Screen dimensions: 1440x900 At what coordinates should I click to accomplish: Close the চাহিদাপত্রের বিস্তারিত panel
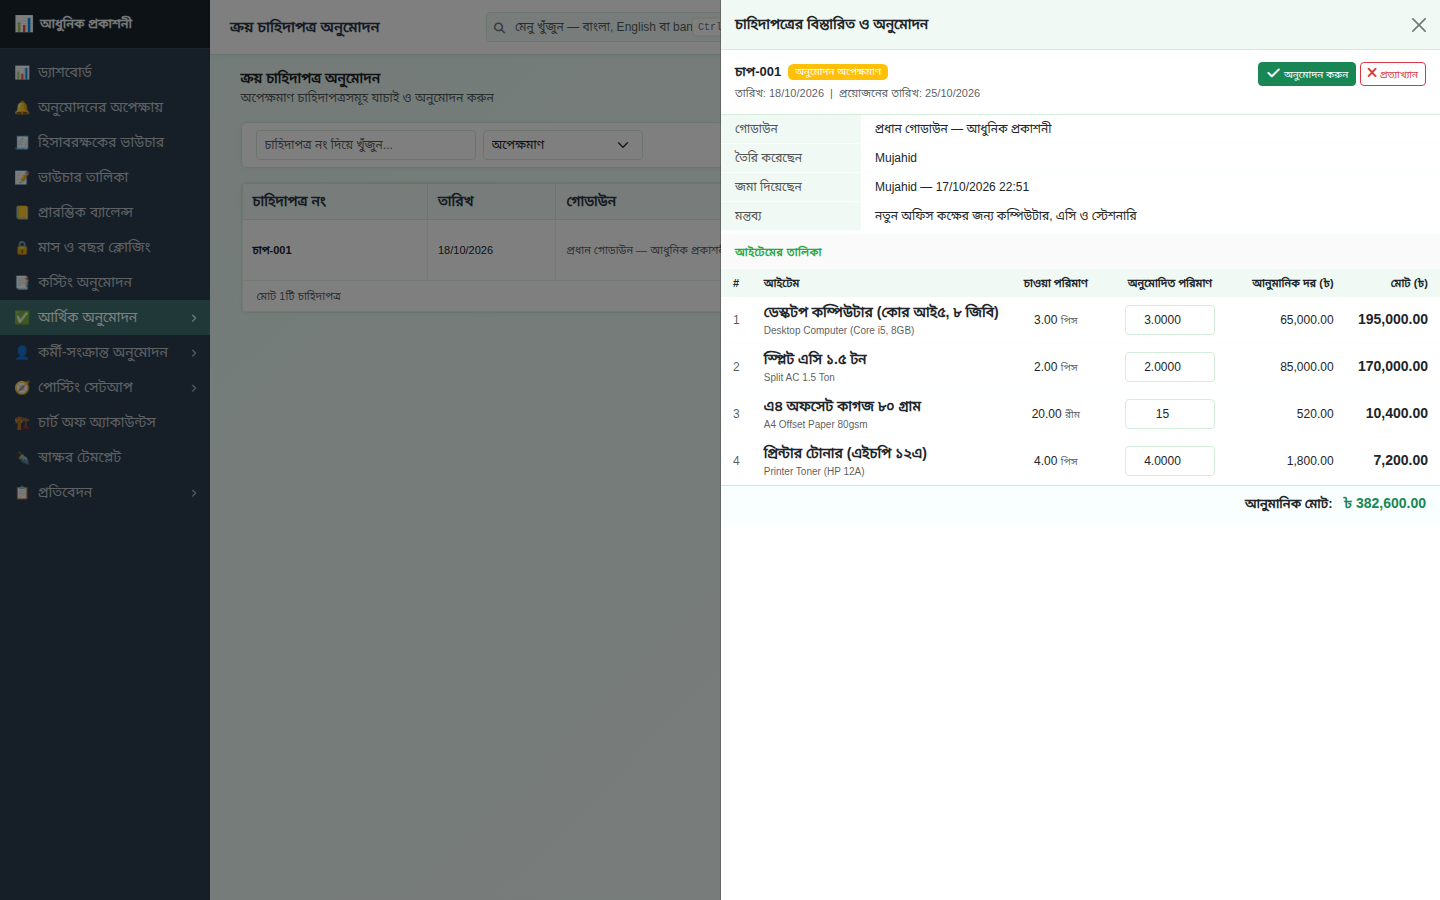point(1419,25)
